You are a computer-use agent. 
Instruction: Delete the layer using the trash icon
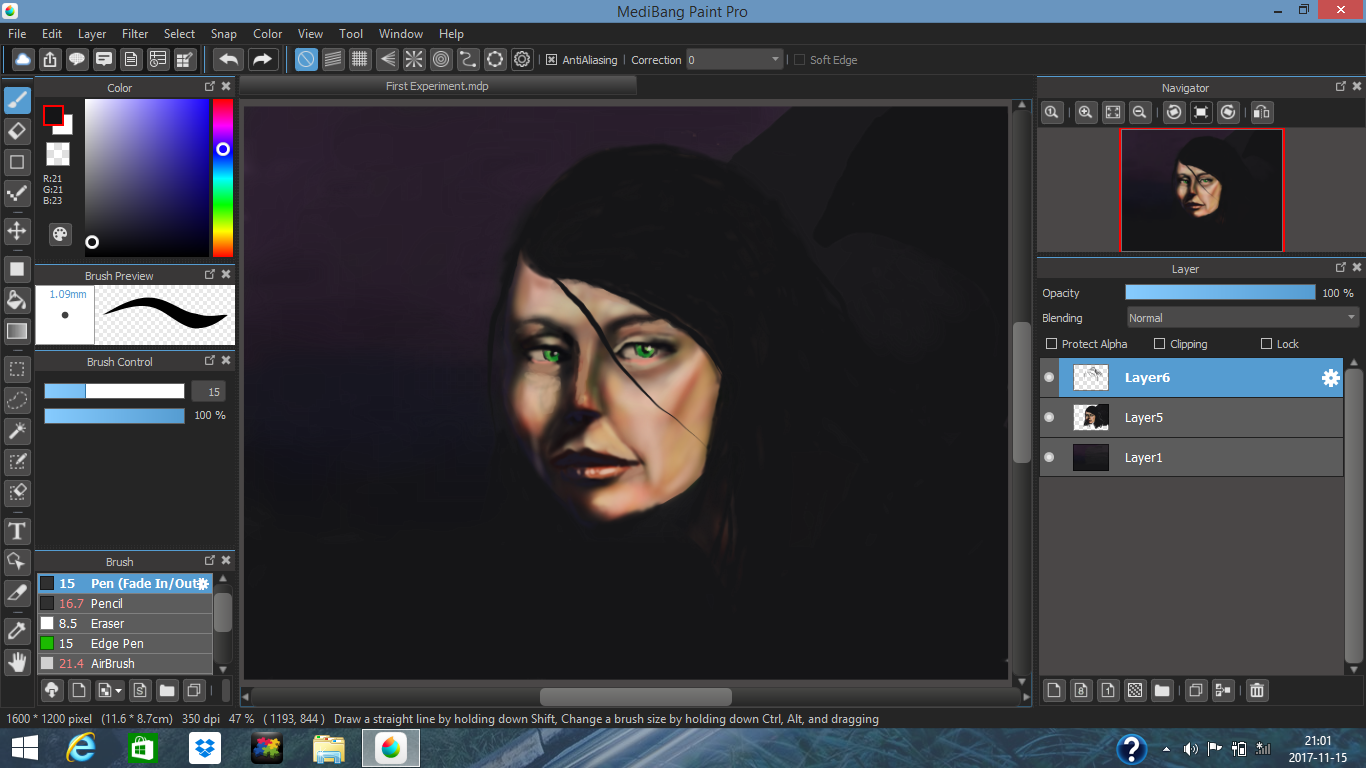coord(1257,690)
